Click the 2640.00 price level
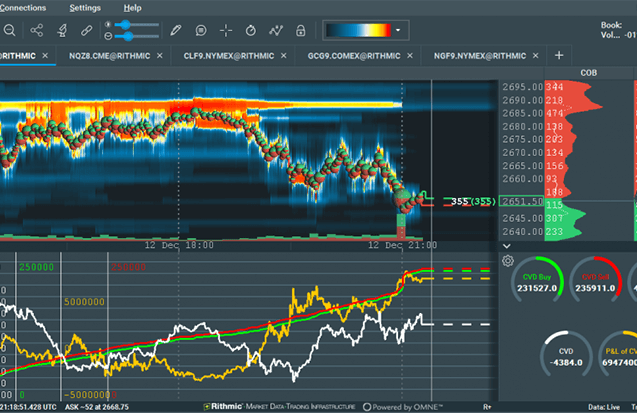The image size is (637, 413). 522,231
